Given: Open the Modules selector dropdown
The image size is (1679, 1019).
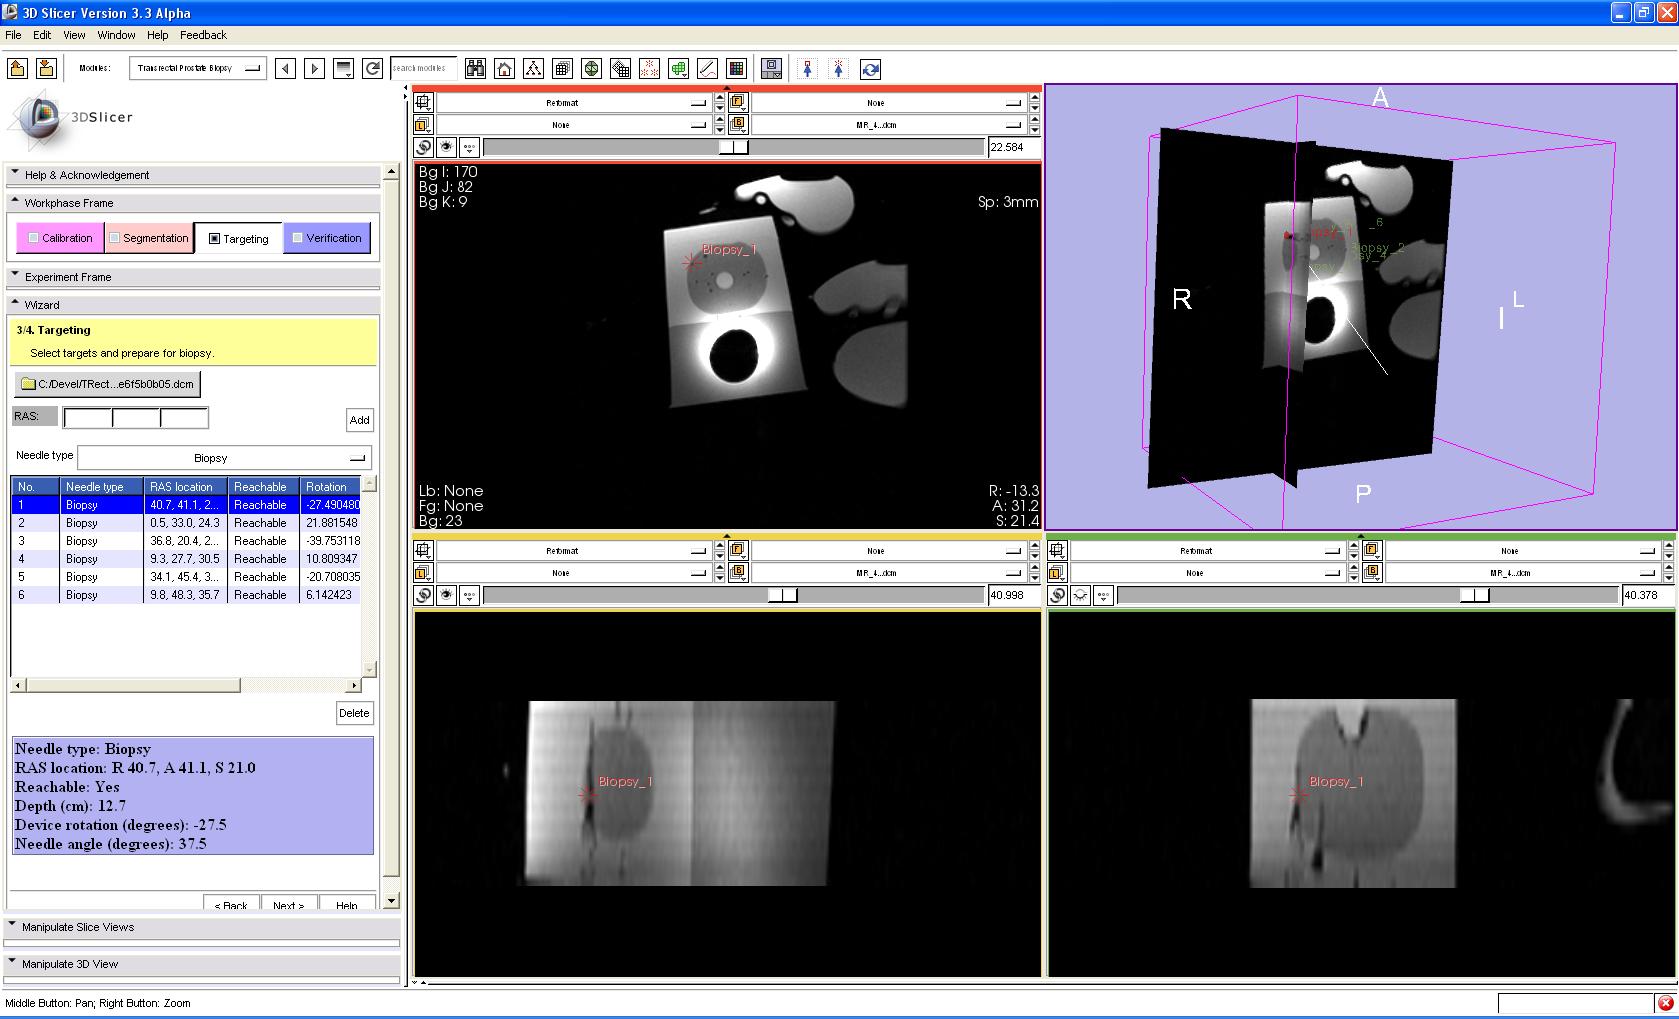Looking at the screenshot, I should [197, 69].
